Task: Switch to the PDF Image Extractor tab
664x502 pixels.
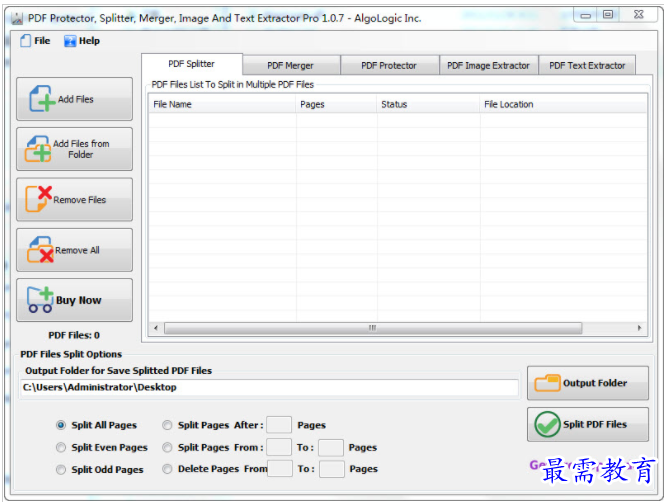Action: [488, 65]
